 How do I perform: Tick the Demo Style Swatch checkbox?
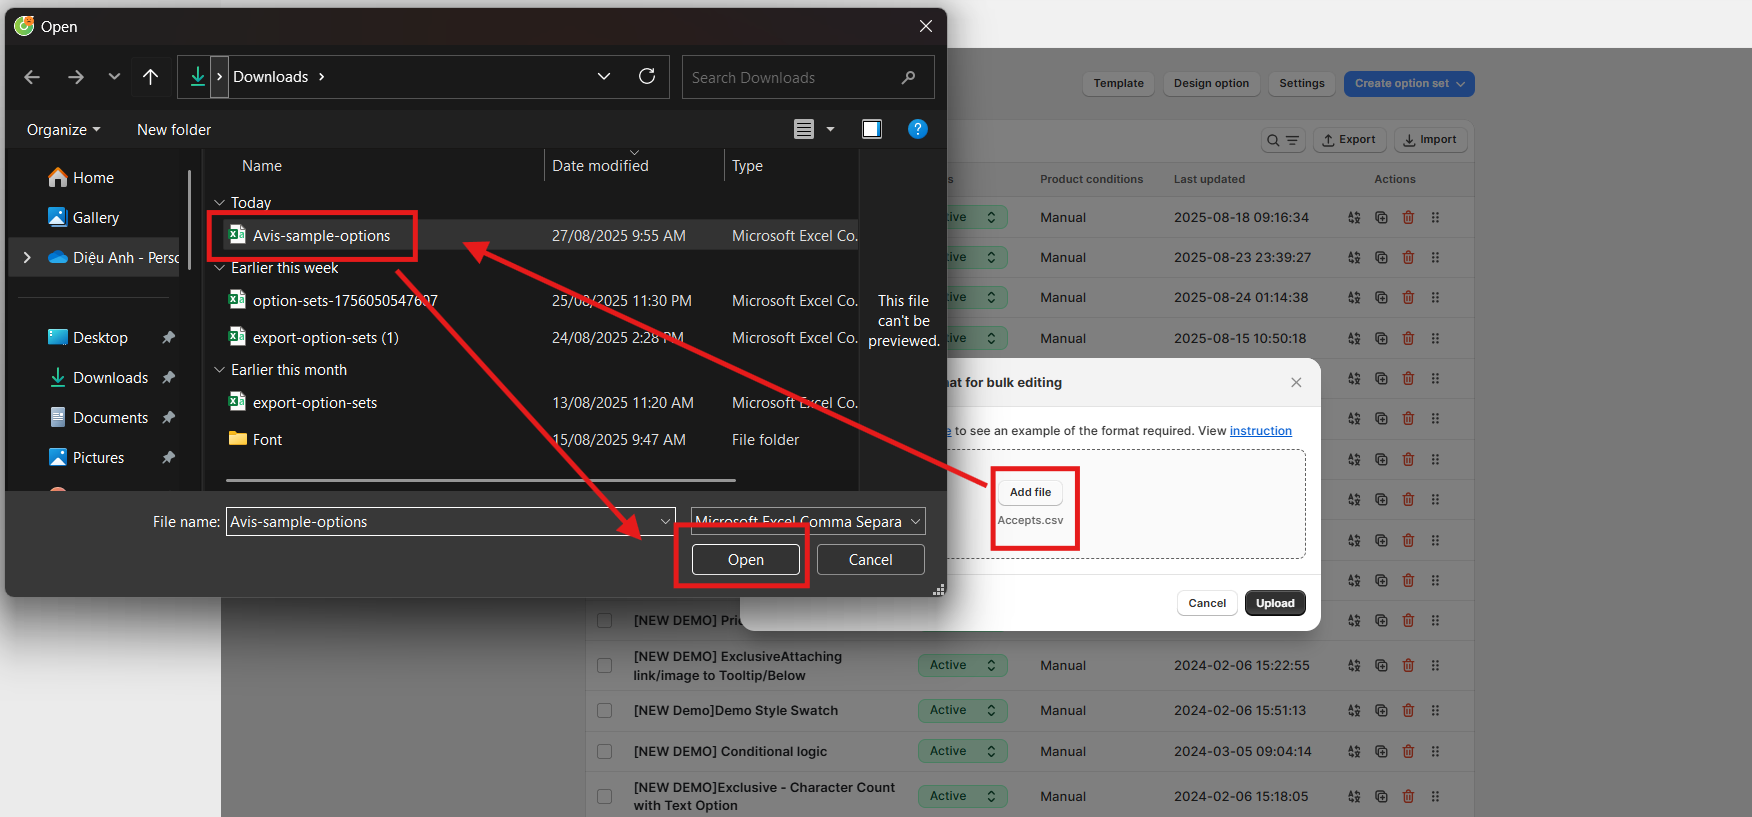pos(605,711)
